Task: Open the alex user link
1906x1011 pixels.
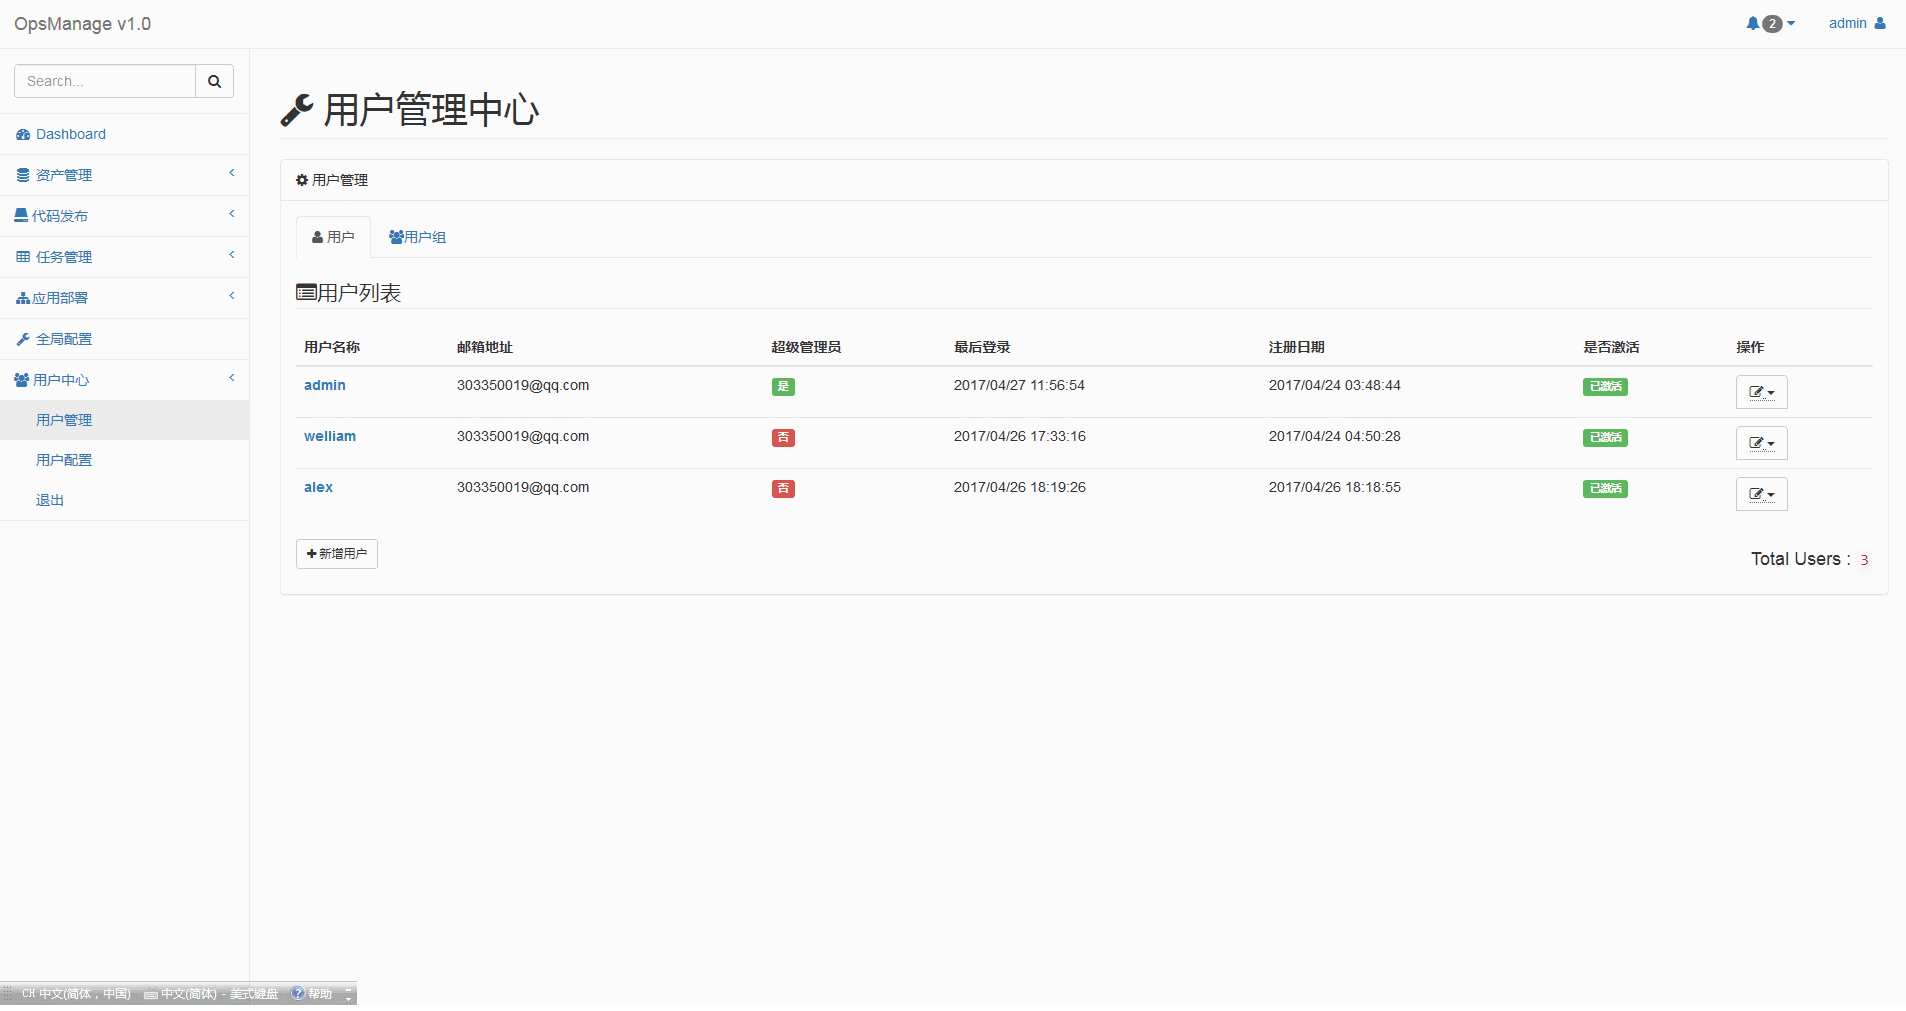Action: 318,487
